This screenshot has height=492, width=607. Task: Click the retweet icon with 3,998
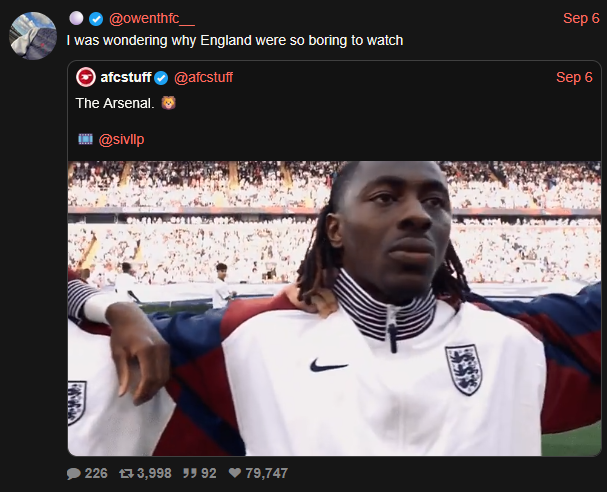coord(126,473)
